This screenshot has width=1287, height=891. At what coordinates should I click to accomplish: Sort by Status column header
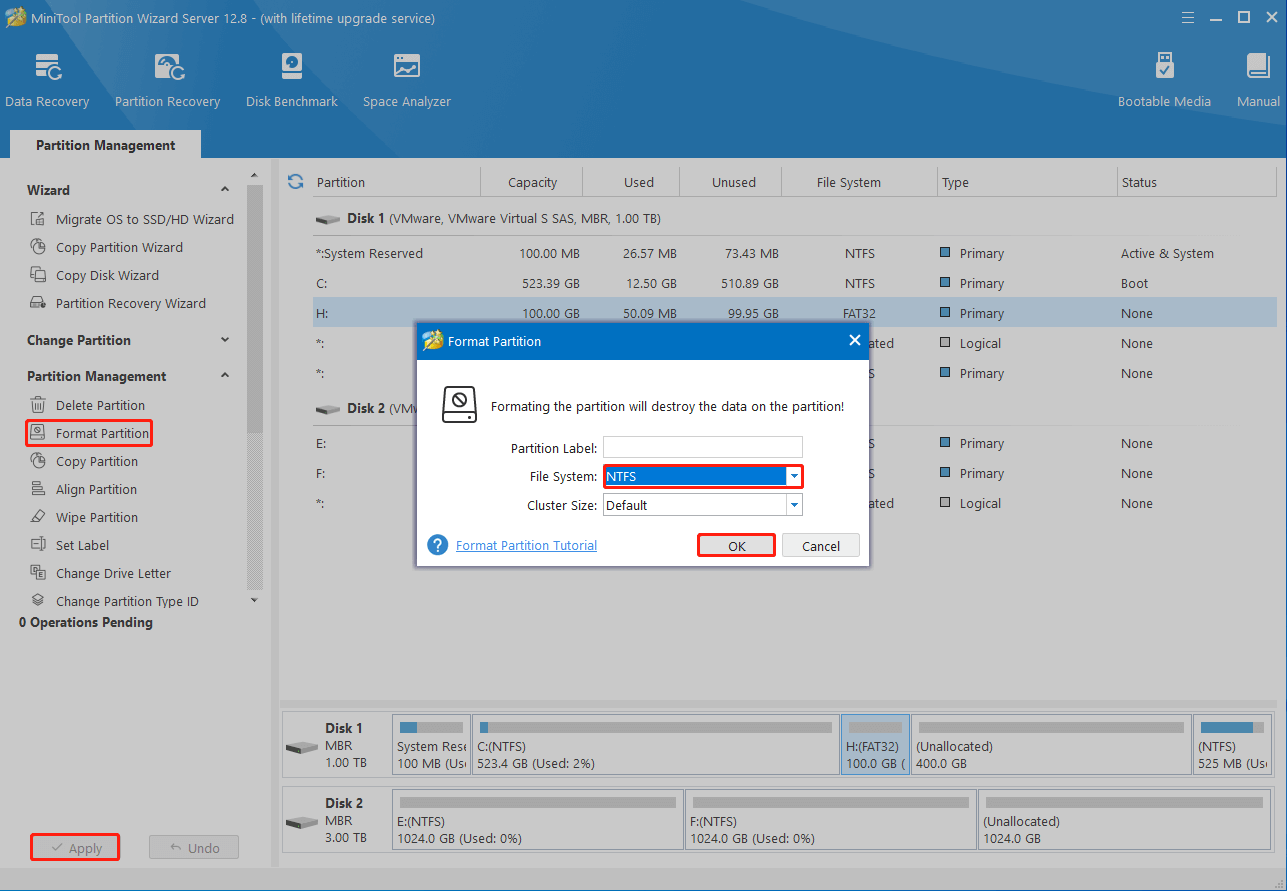pyautogui.click(x=1197, y=182)
